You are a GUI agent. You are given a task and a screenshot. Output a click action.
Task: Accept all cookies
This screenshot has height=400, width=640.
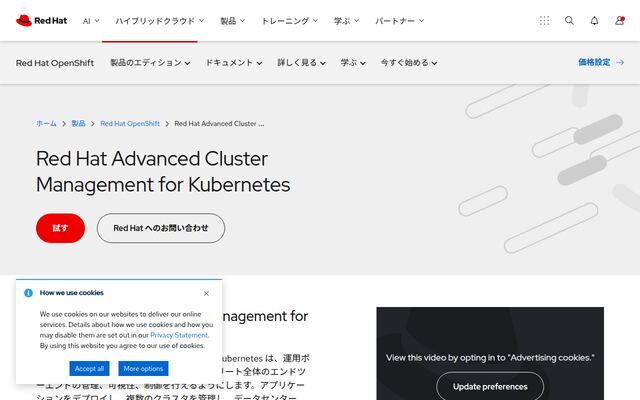[89, 369]
